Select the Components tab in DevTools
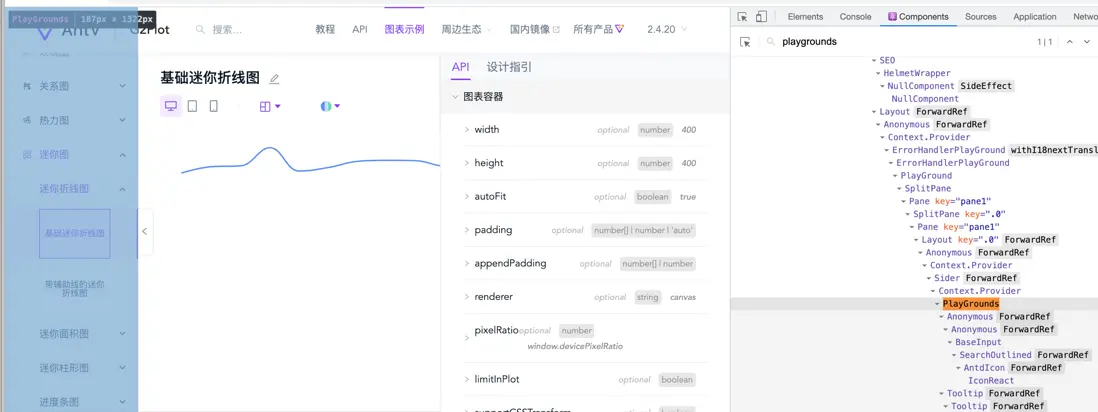Viewport: 1098px width, 412px height. tap(918, 17)
